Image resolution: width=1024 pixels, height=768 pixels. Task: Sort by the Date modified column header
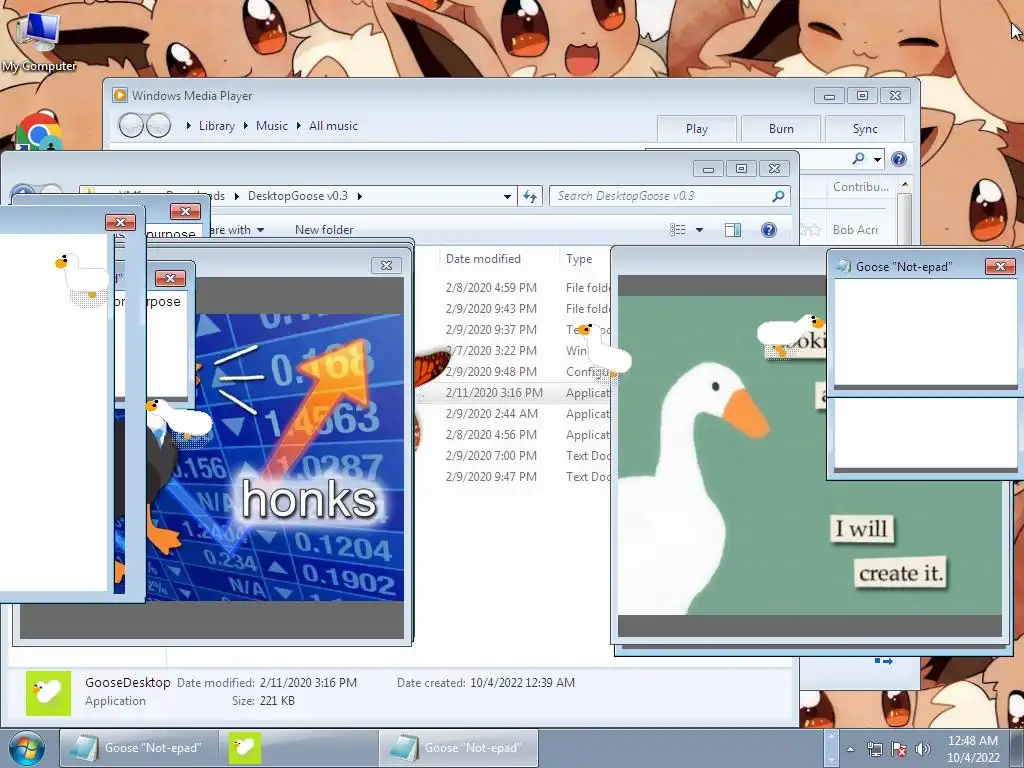(483, 259)
